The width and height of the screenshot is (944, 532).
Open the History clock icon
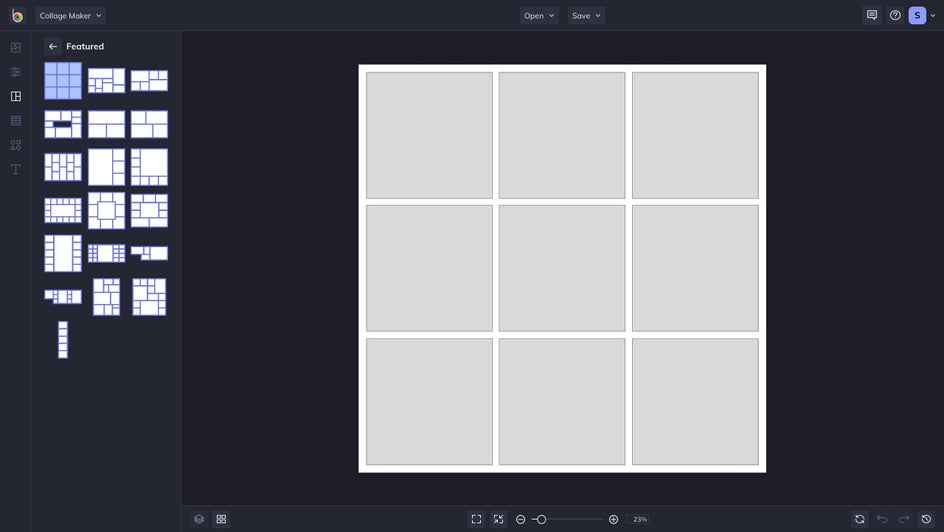point(927,519)
